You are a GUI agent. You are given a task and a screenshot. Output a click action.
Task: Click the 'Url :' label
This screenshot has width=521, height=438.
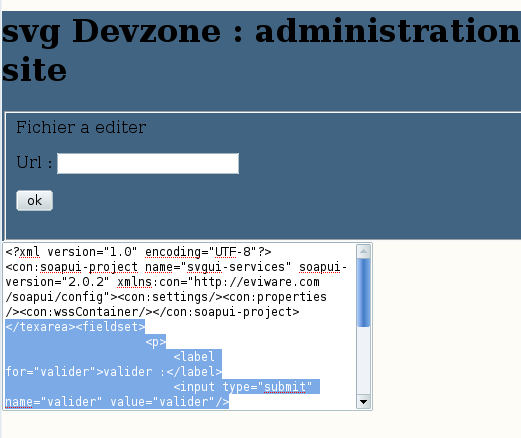coord(34,163)
